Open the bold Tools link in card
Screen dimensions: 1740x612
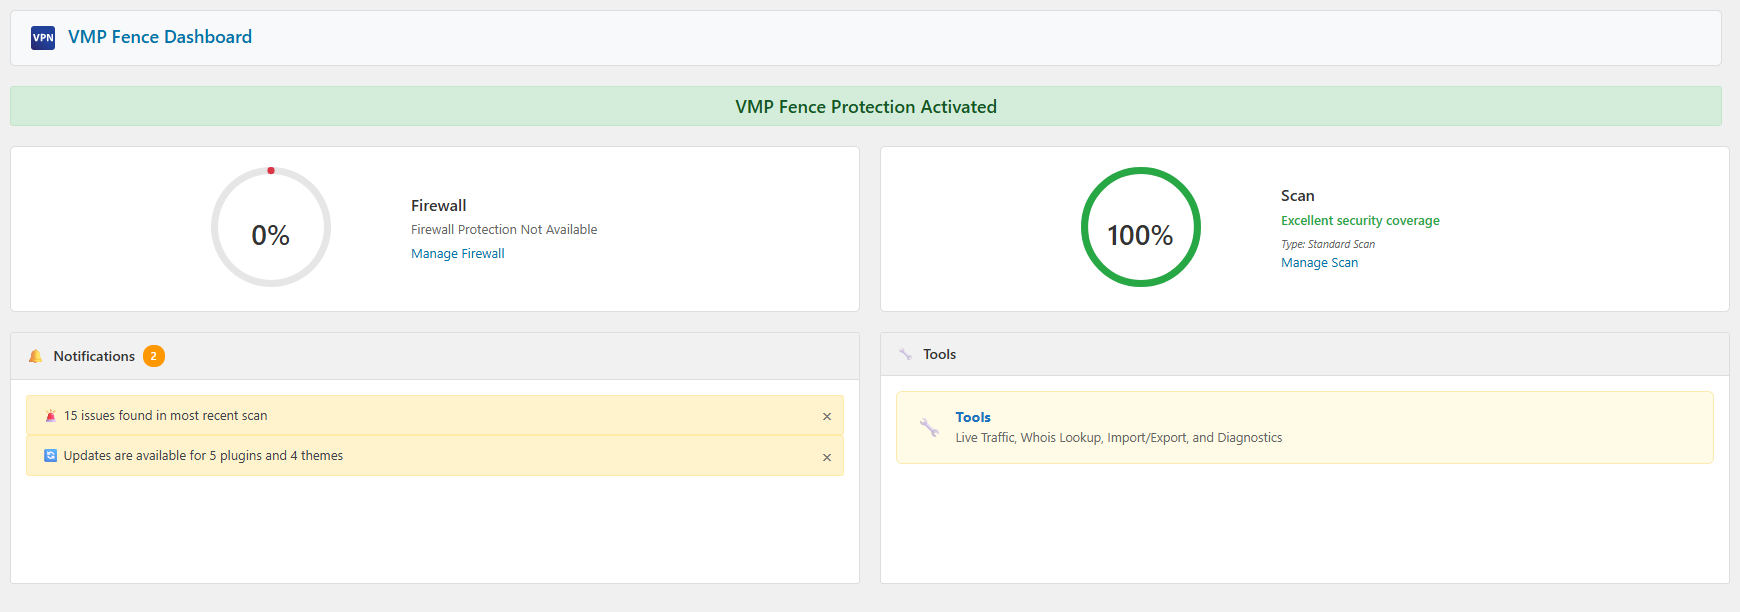973,417
